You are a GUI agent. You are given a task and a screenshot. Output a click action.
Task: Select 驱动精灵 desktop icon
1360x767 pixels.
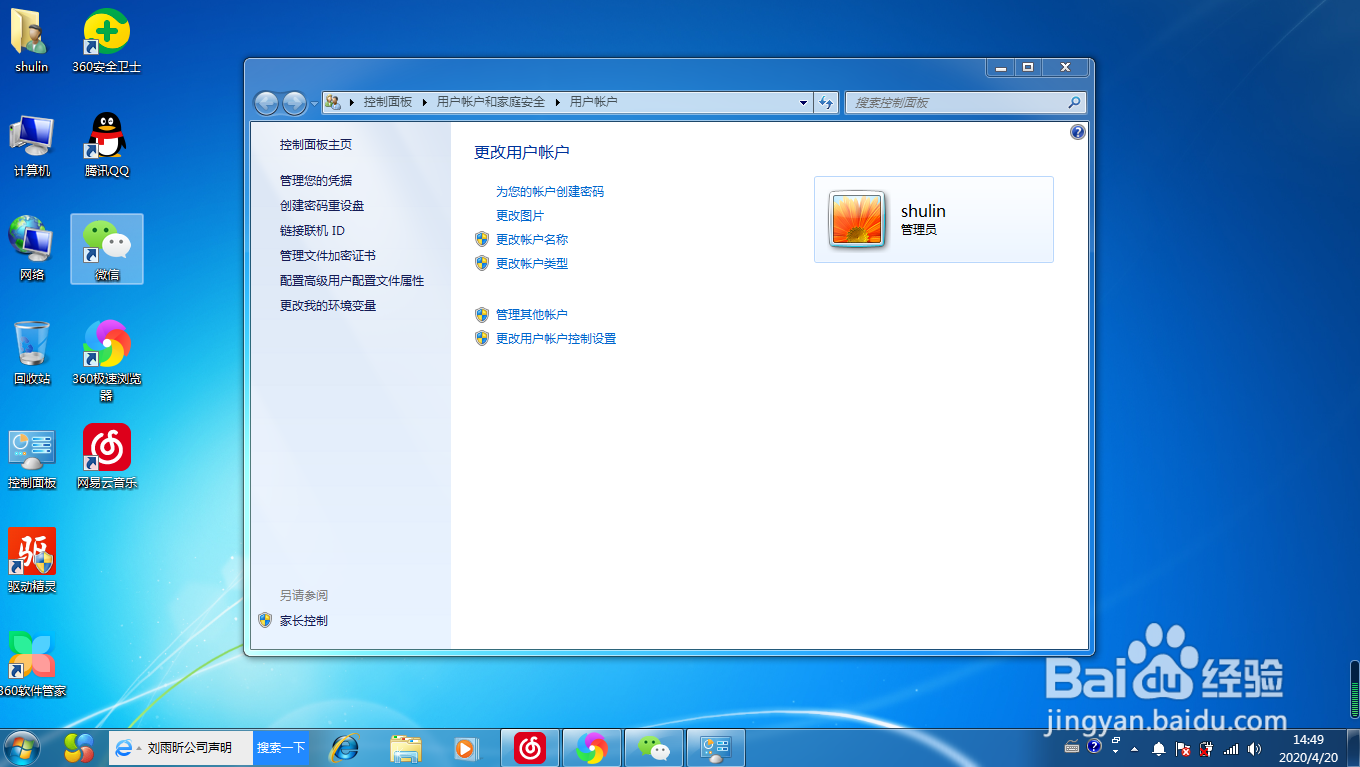click(31, 561)
